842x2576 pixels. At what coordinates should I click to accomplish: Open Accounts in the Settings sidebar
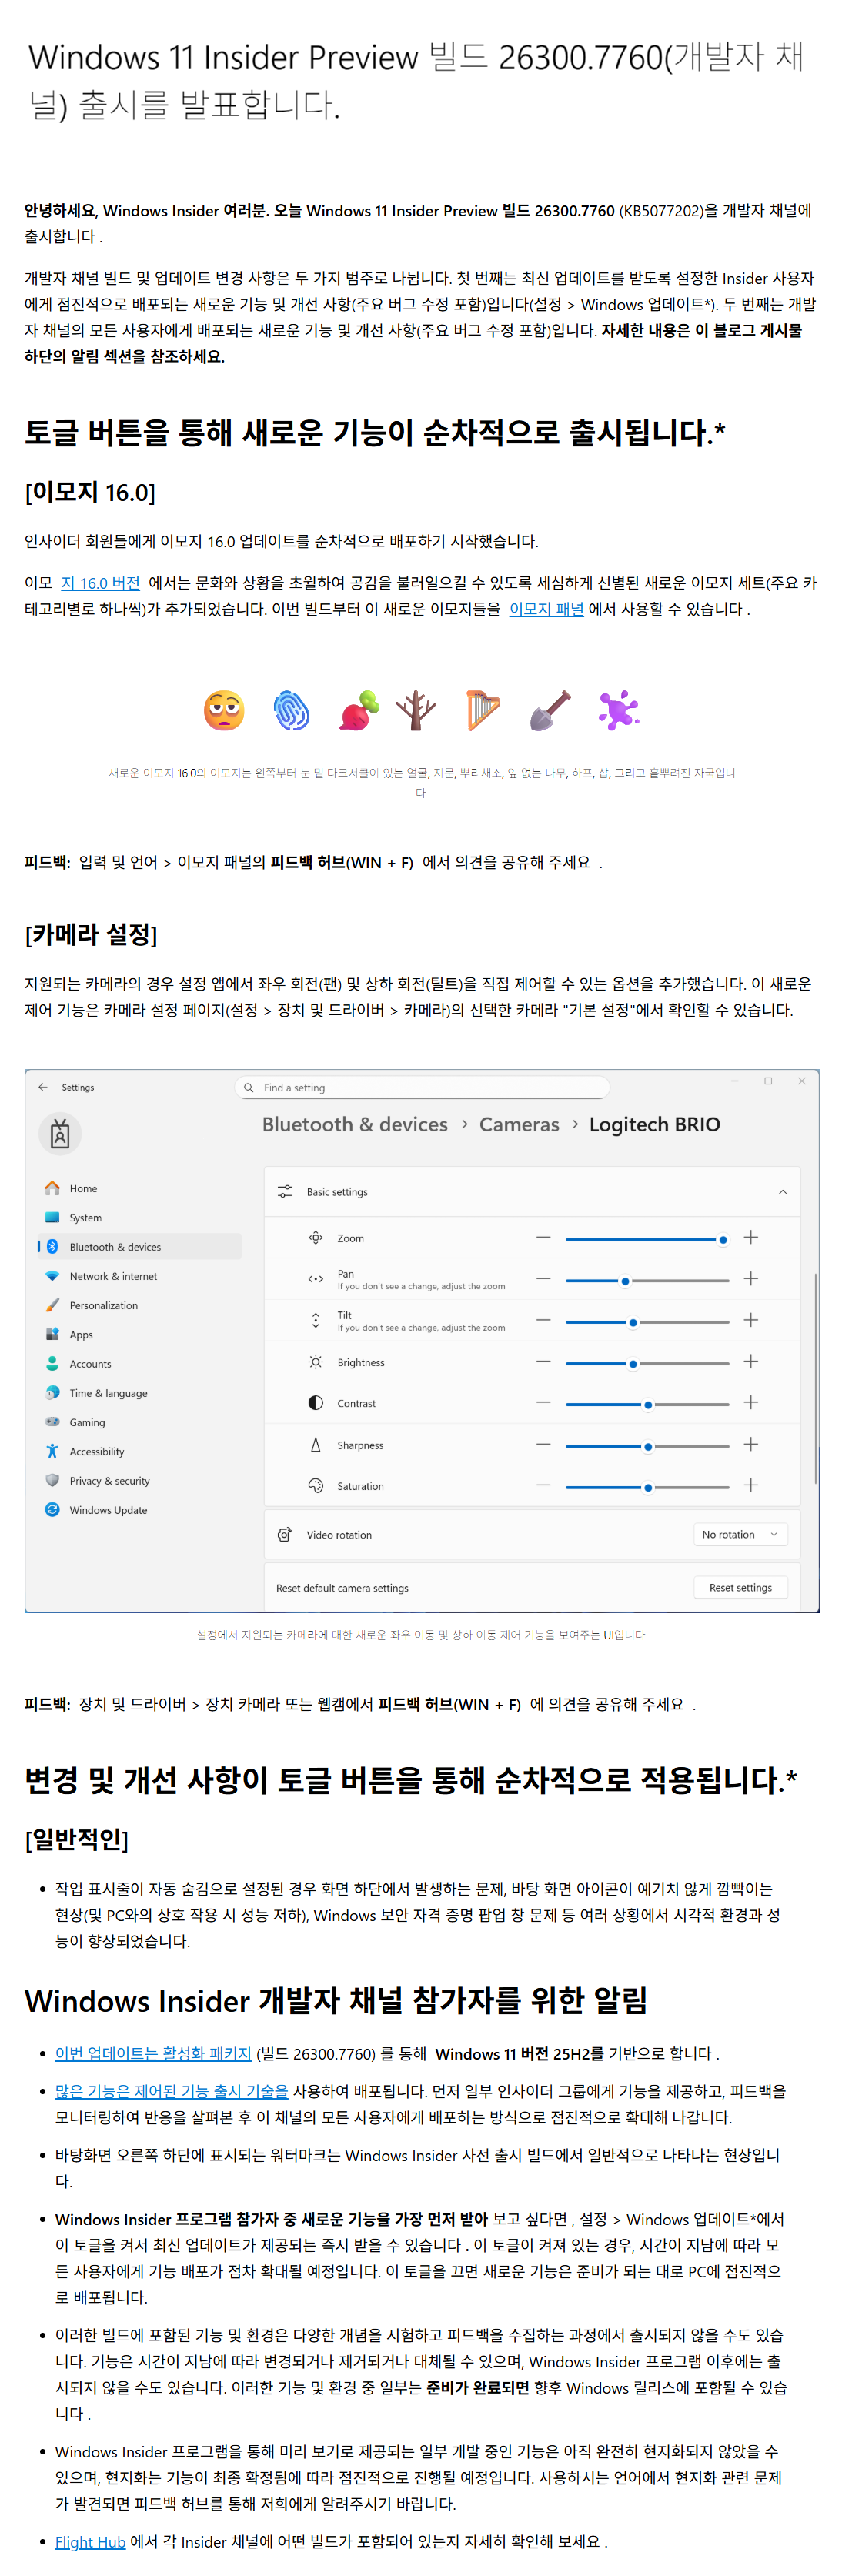[139, 1363]
